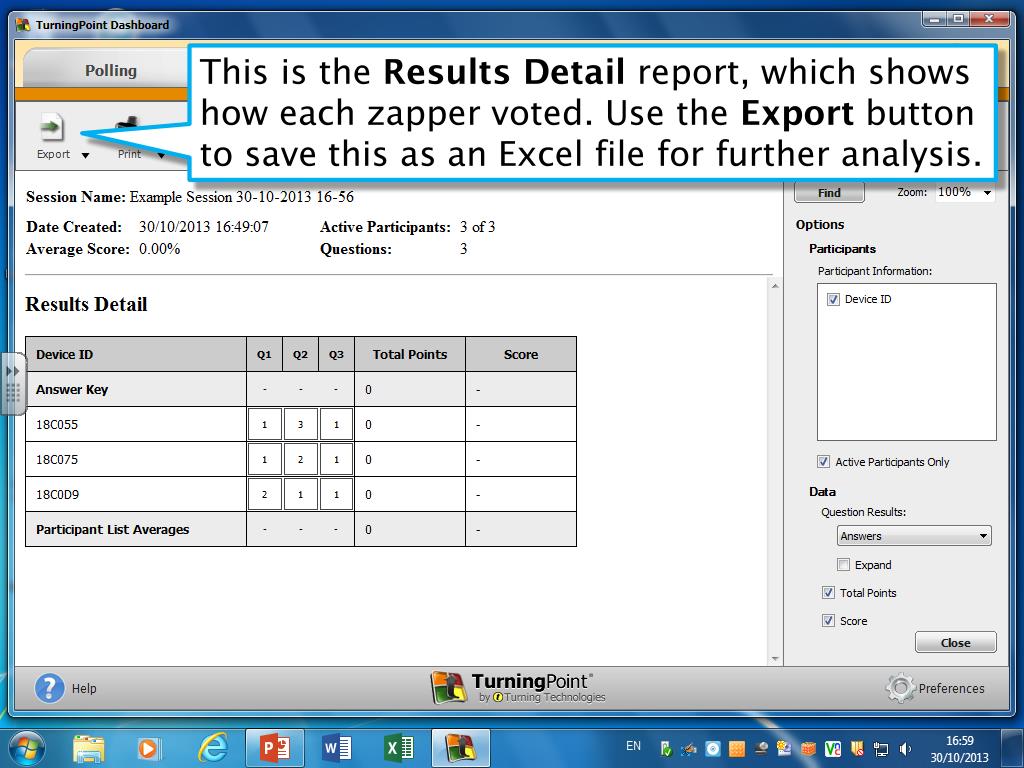Launch PowerPoint from the taskbar

[x=274, y=747]
